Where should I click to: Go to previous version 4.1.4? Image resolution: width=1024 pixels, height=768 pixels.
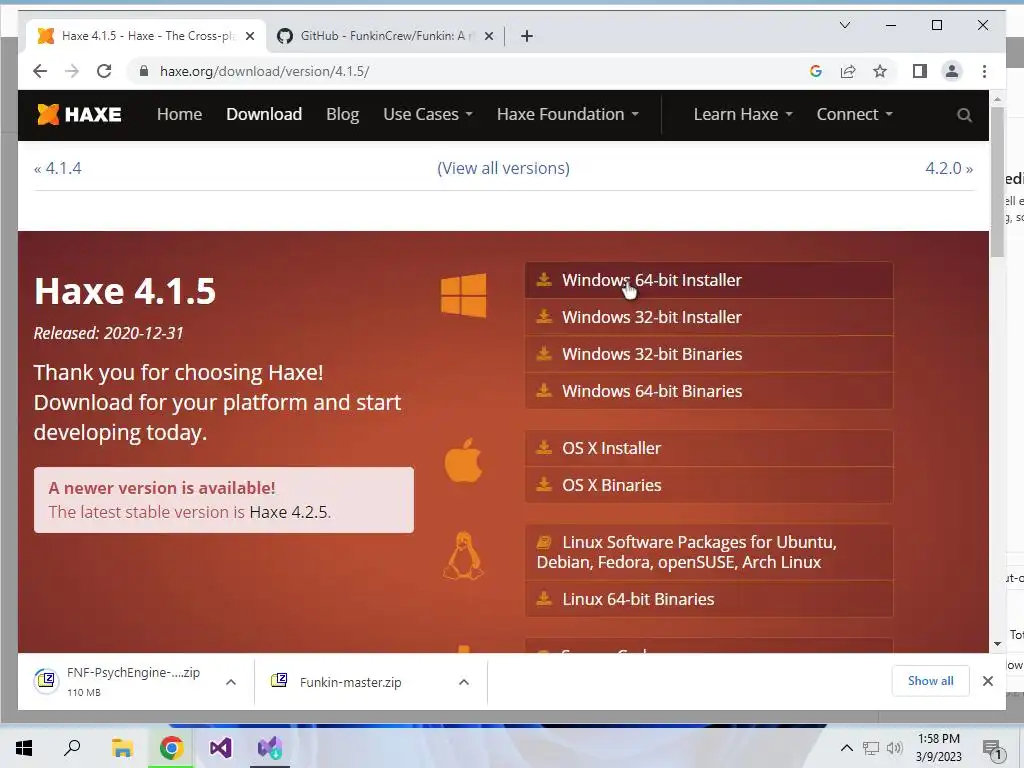point(58,168)
